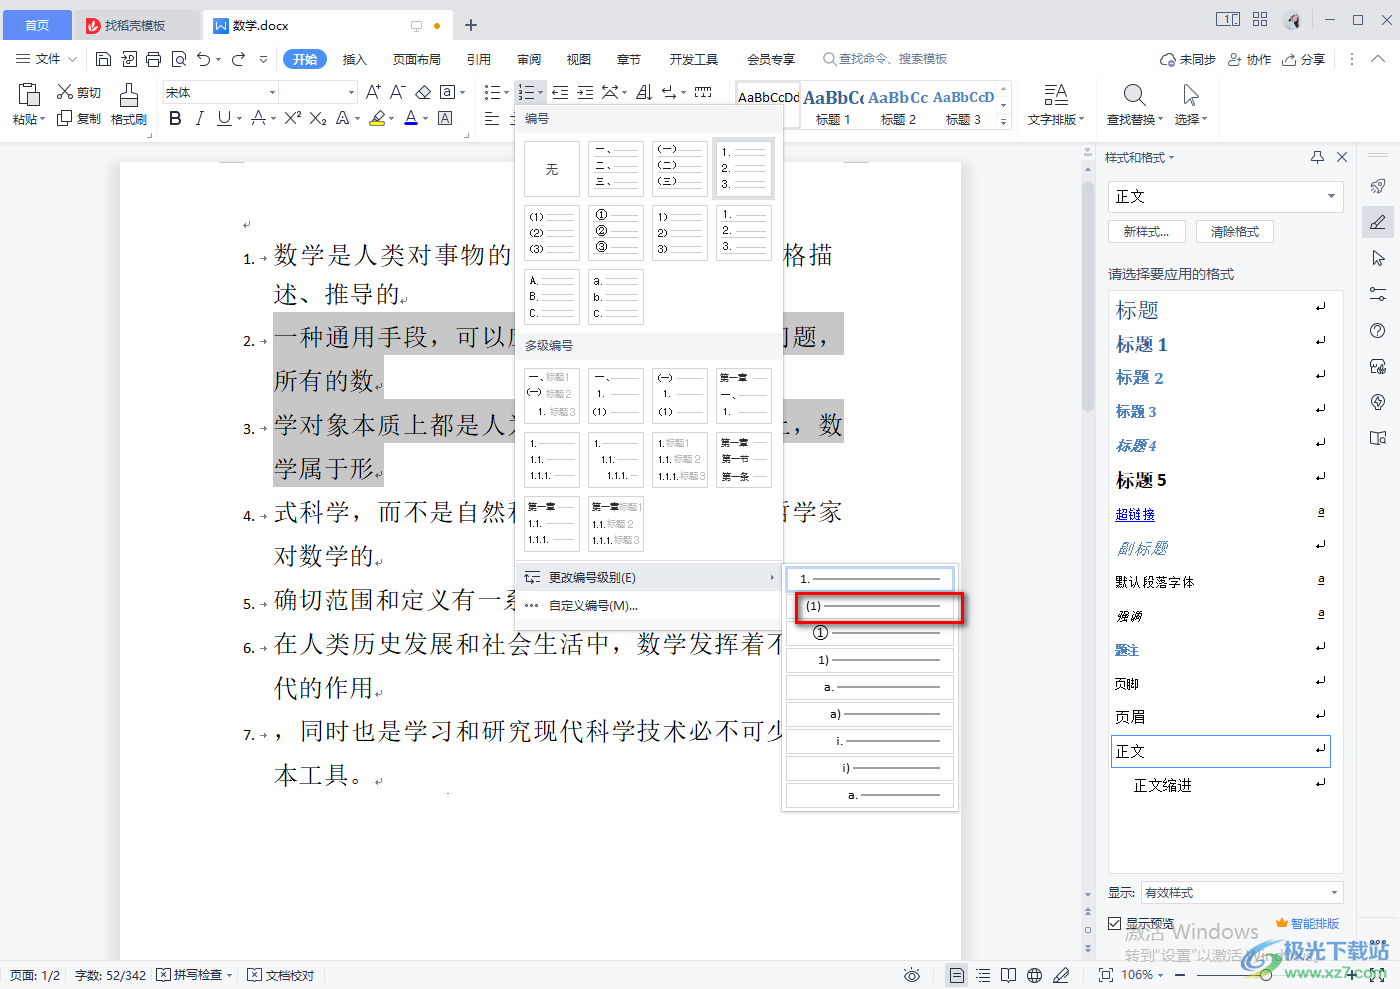Select the 无 numbering thumbnail
Viewport: 1400px width, 989px height.
click(x=552, y=169)
